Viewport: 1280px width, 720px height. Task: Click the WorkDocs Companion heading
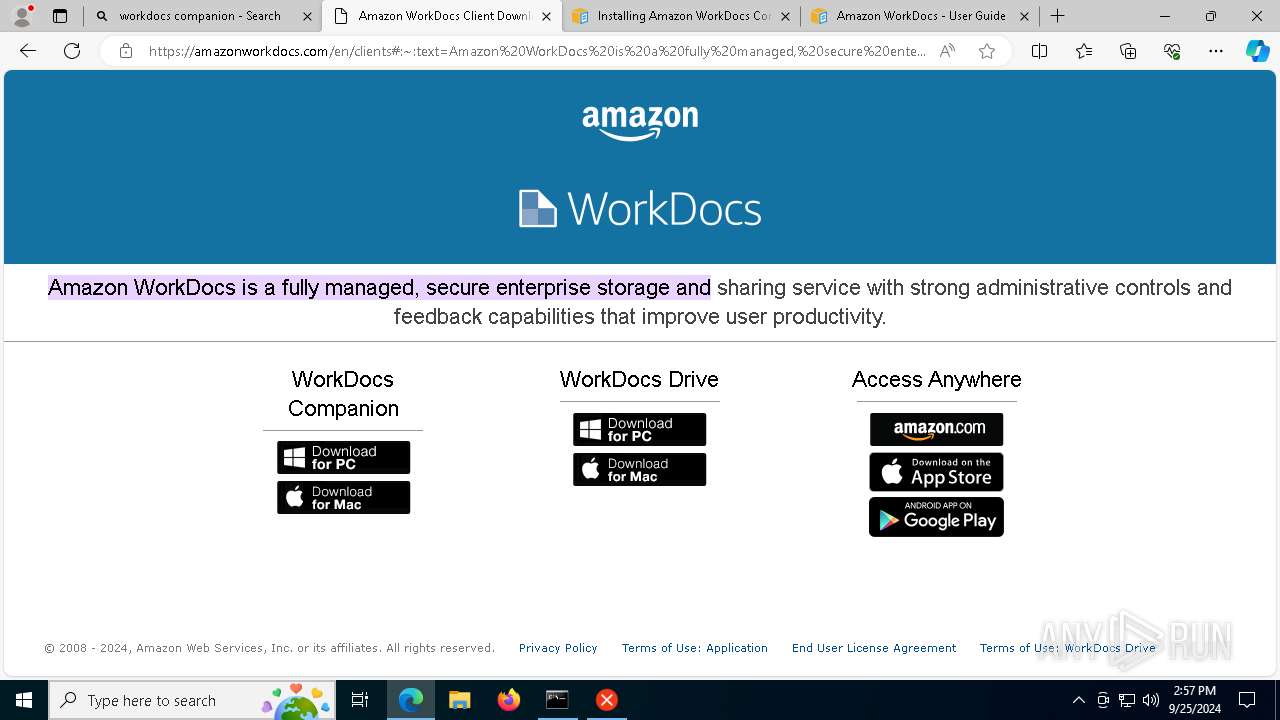point(343,394)
